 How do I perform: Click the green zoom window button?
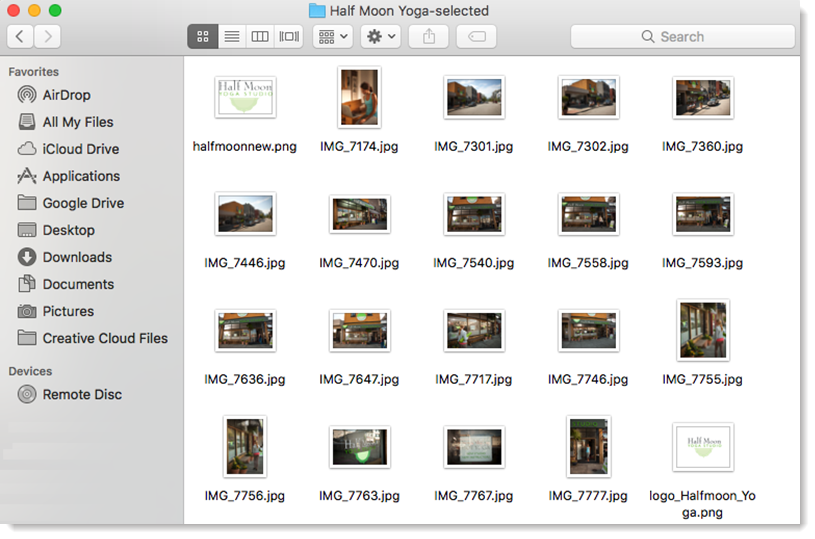(x=55, y=10)
